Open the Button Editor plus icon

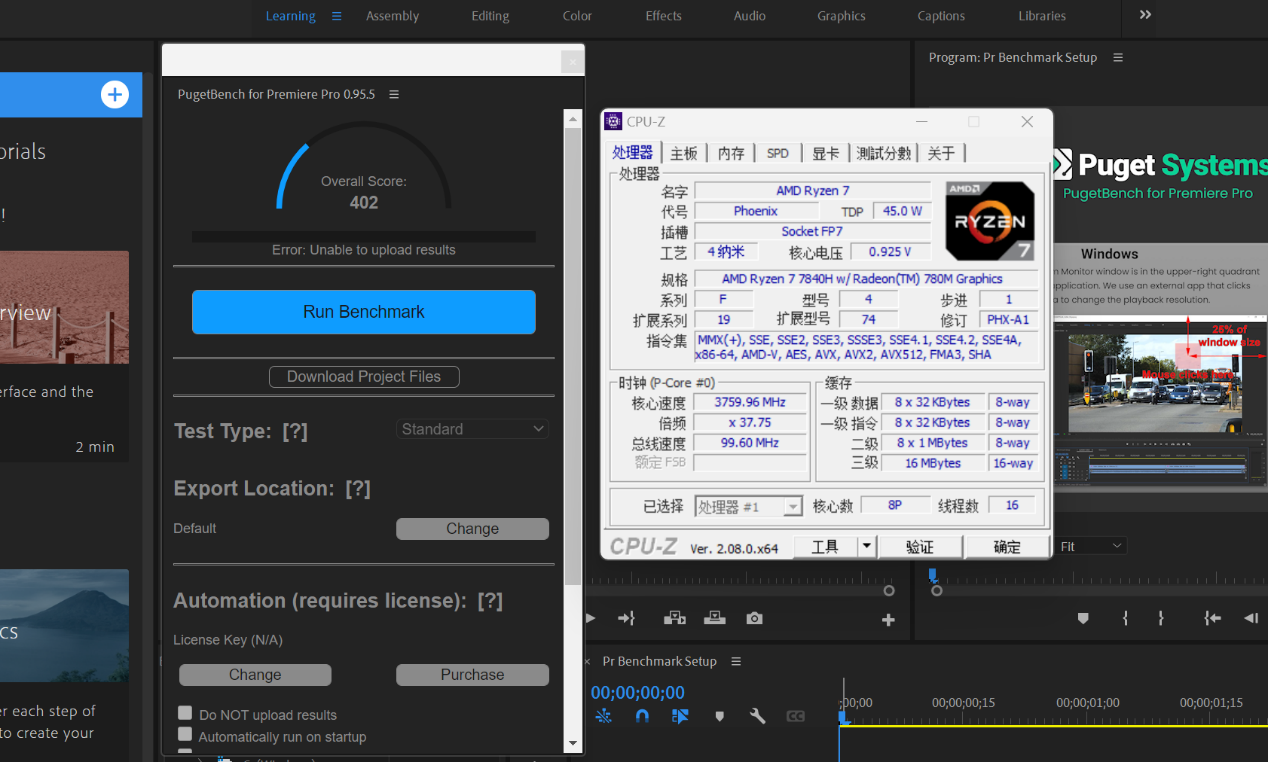tap(887, 620)
